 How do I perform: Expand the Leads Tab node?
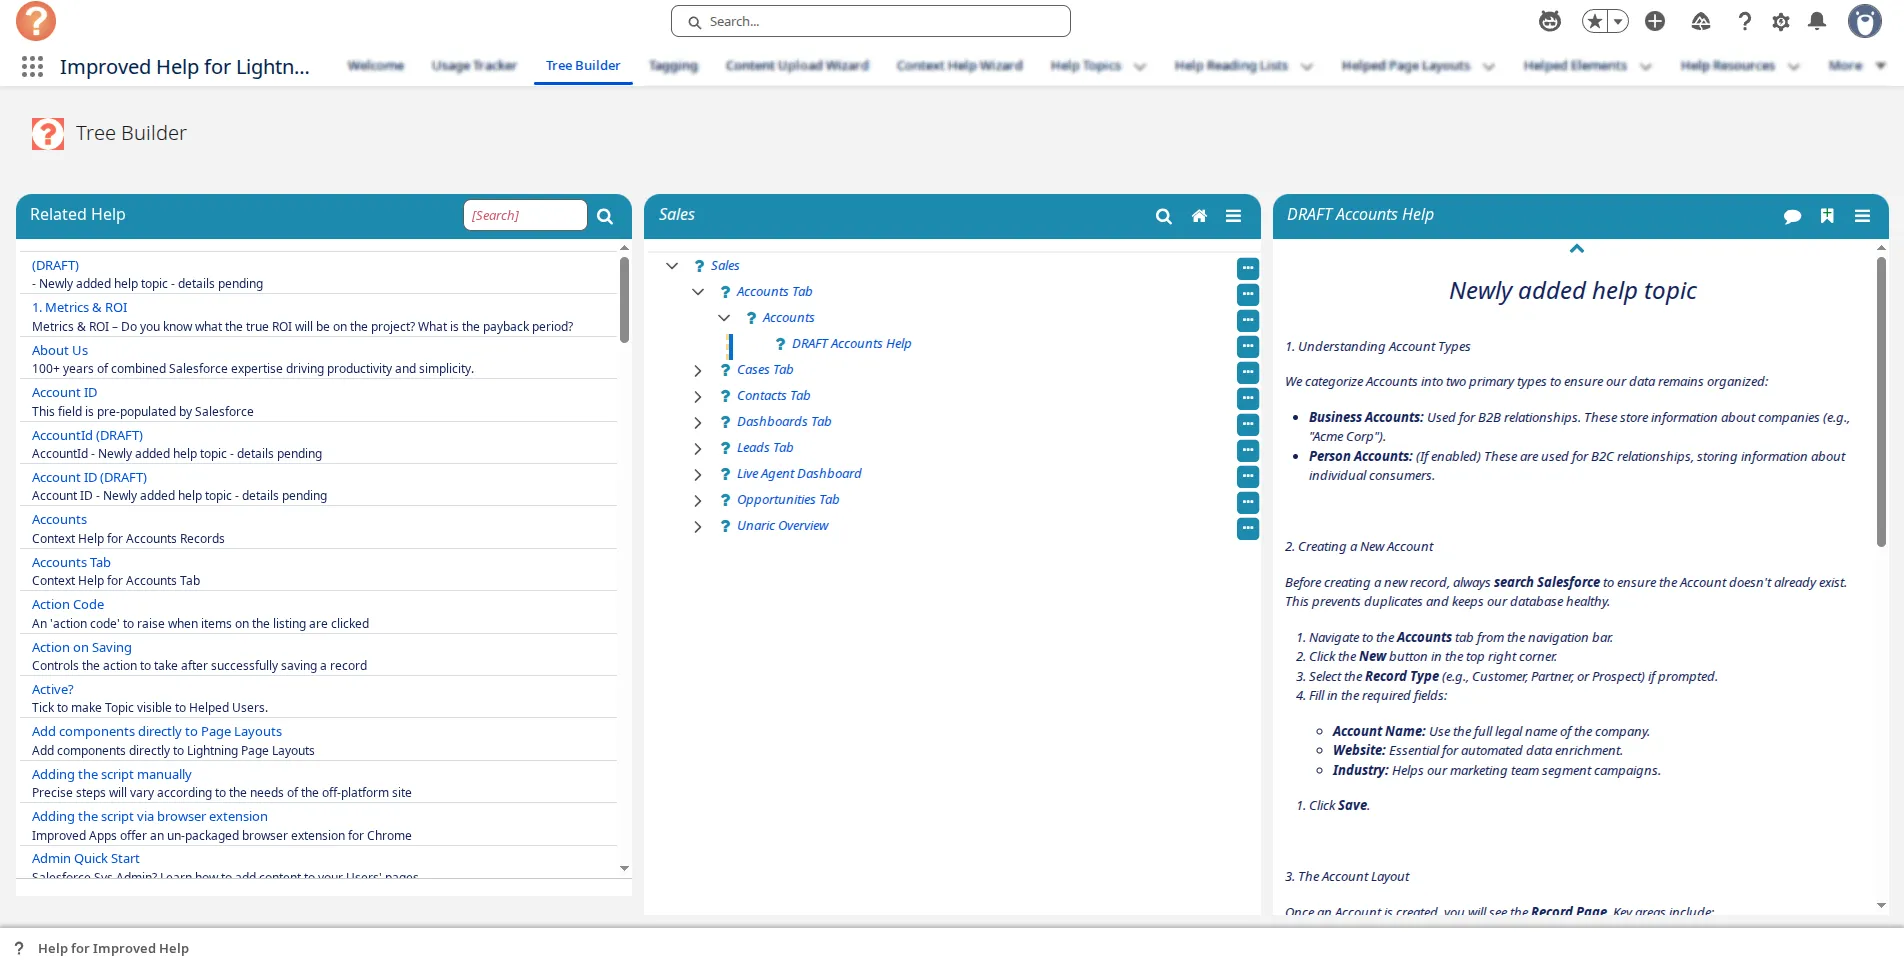[x=698, y=449]
